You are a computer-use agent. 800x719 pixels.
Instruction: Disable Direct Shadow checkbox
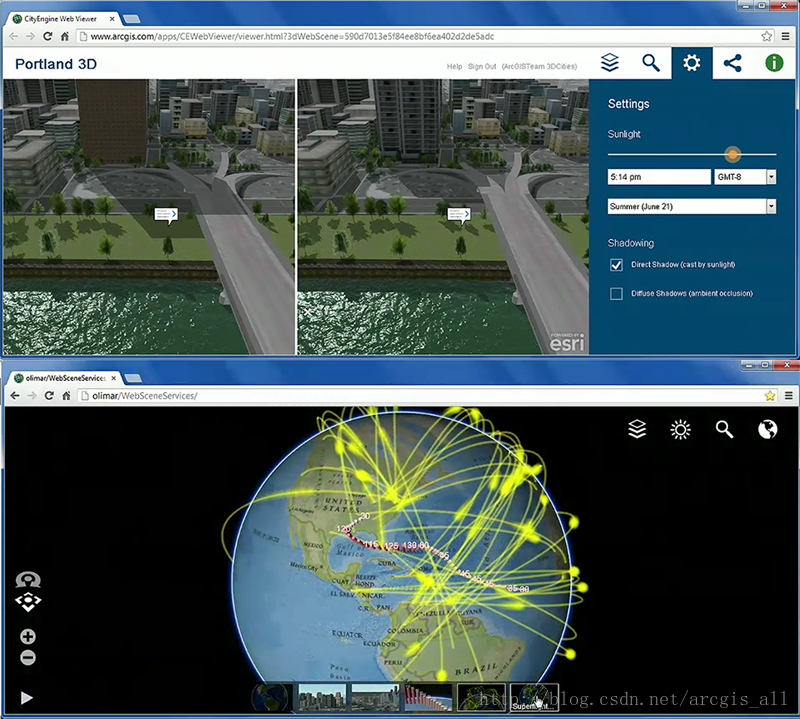coord(617,265)
